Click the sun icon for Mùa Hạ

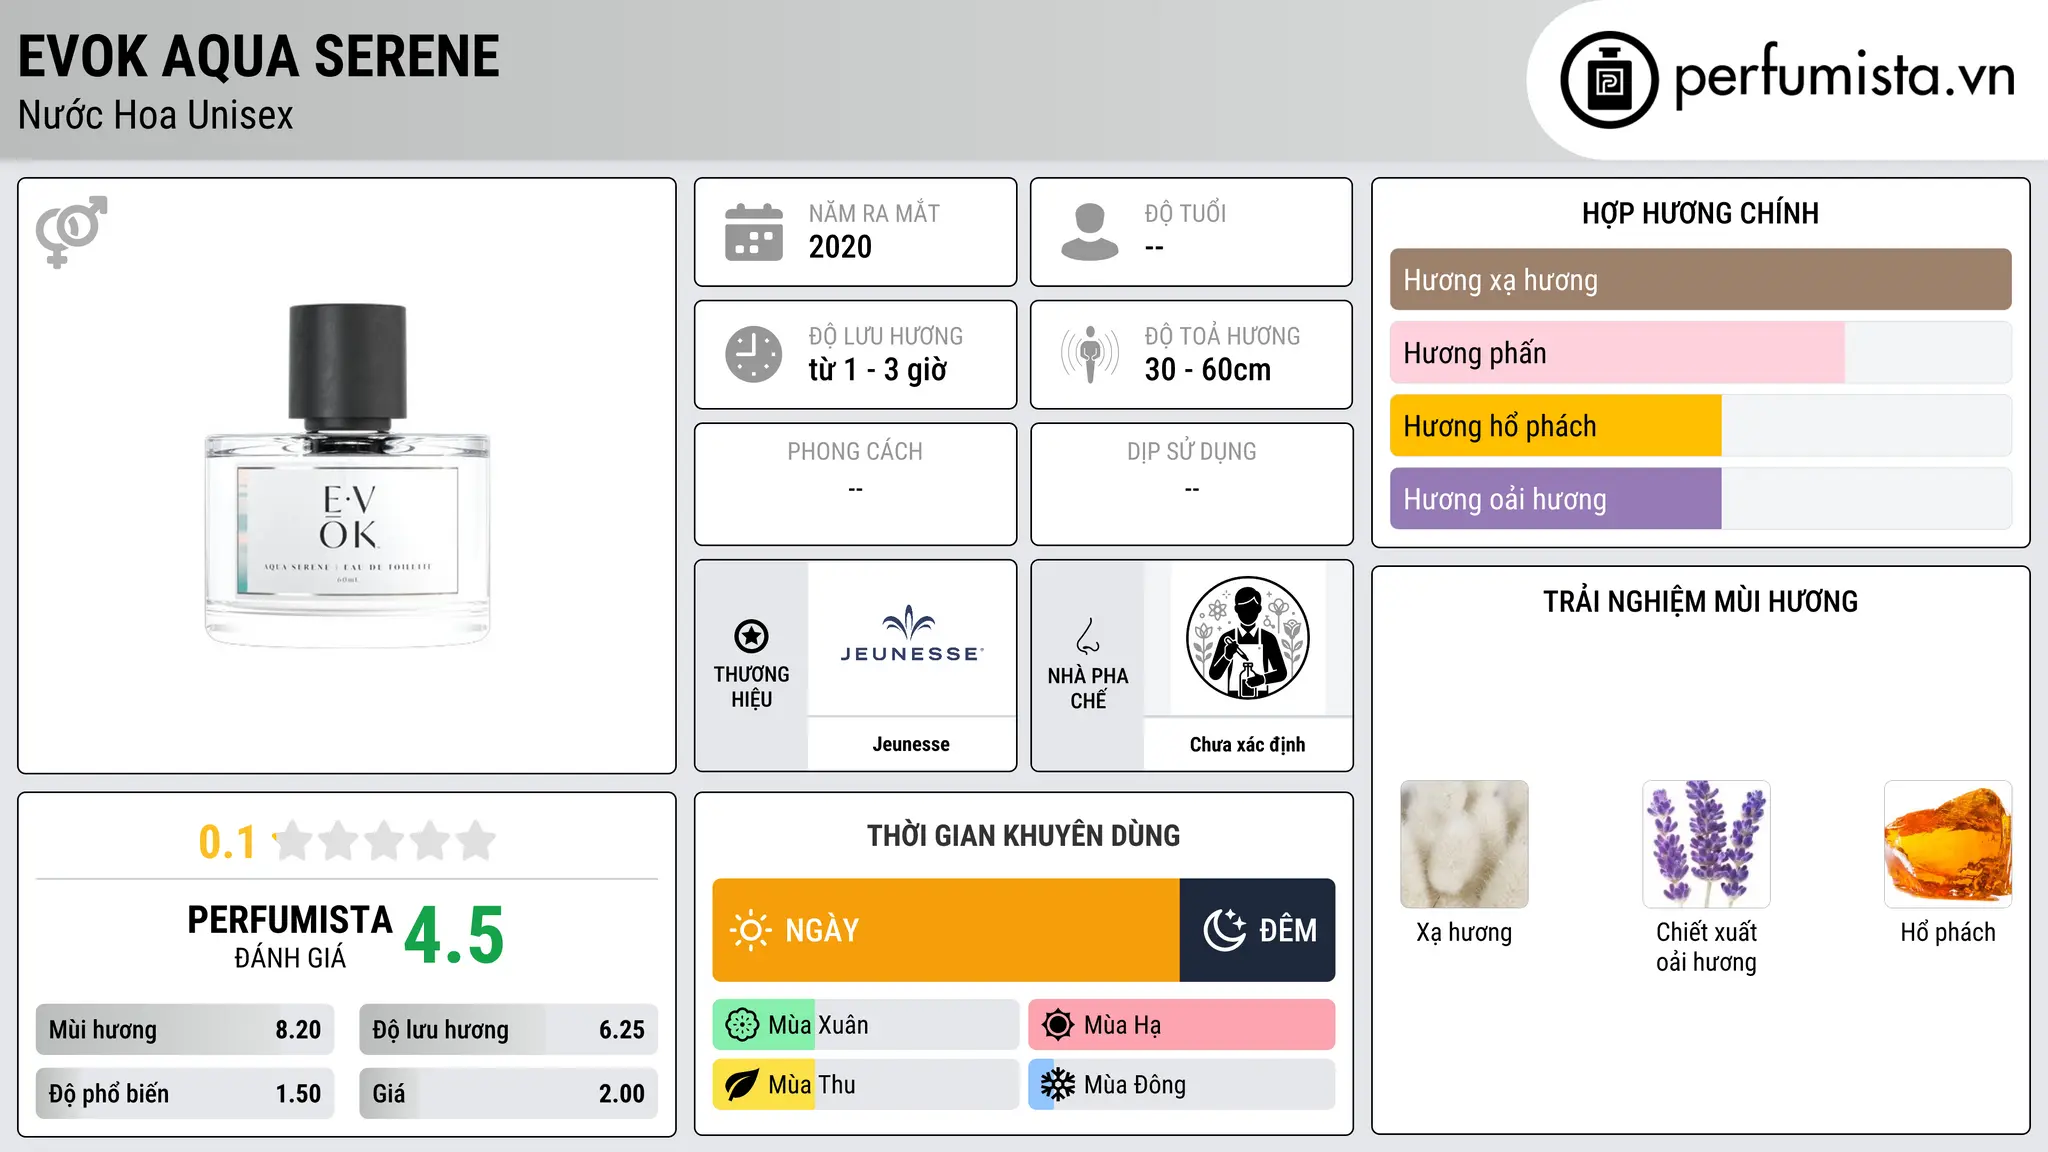pos(1058,1025)
